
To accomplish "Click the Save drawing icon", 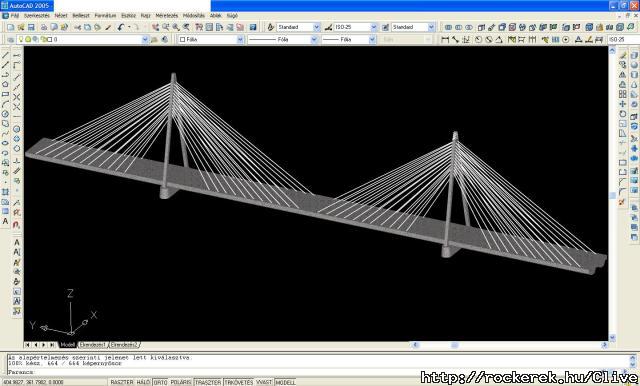I will [x=31, y=27].
